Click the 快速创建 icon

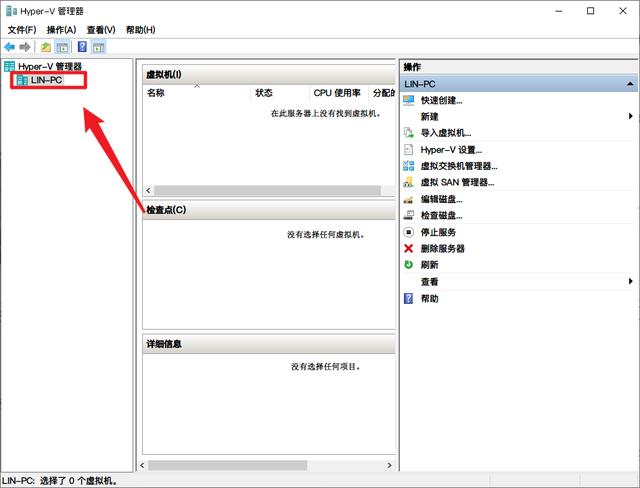coord(409,100)
